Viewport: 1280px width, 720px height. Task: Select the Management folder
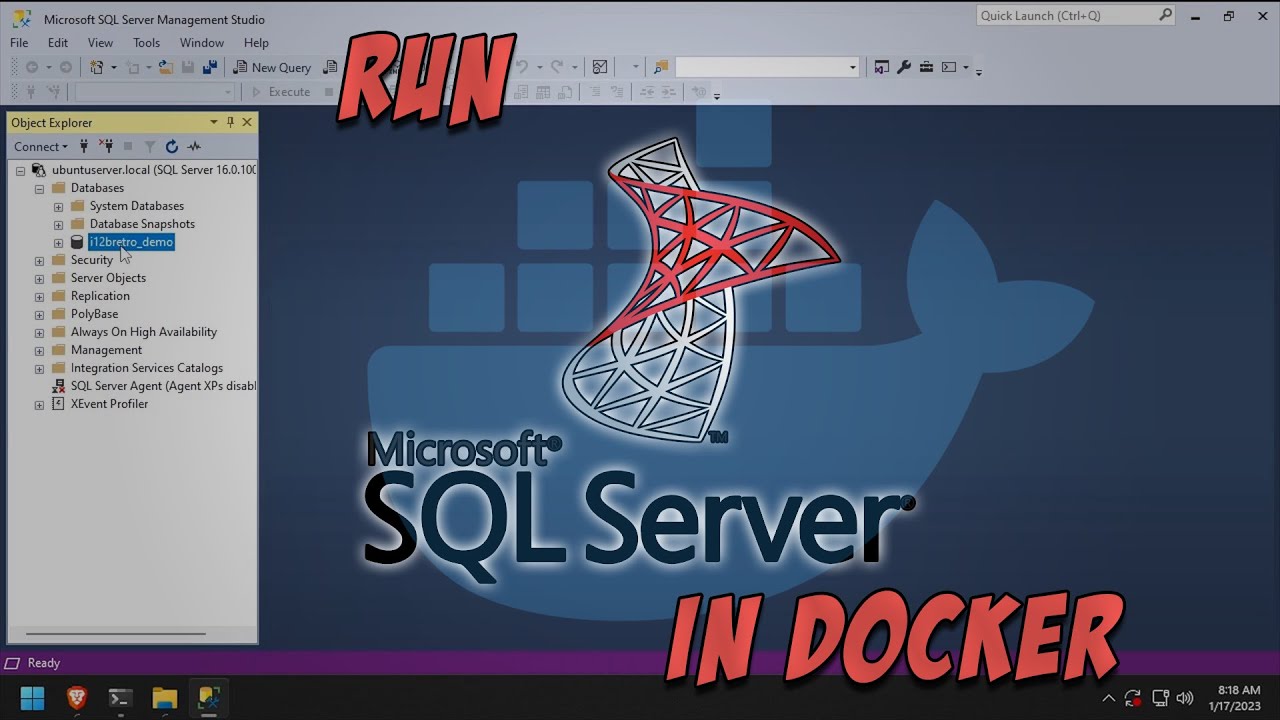pyautogui.click(x=106, y=350)
